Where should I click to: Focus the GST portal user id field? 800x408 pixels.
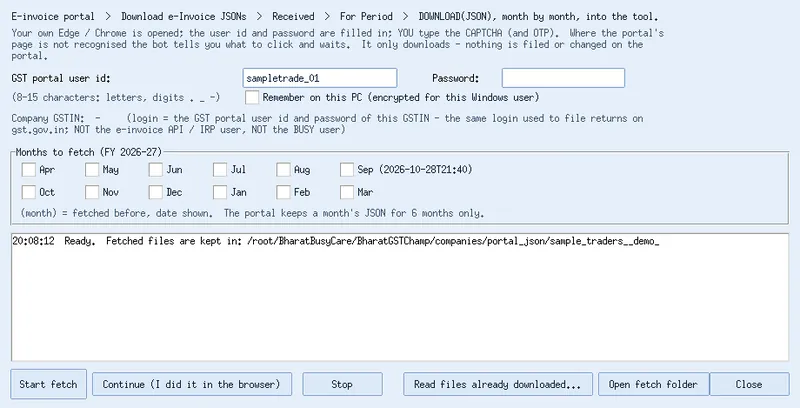point(320,78)
